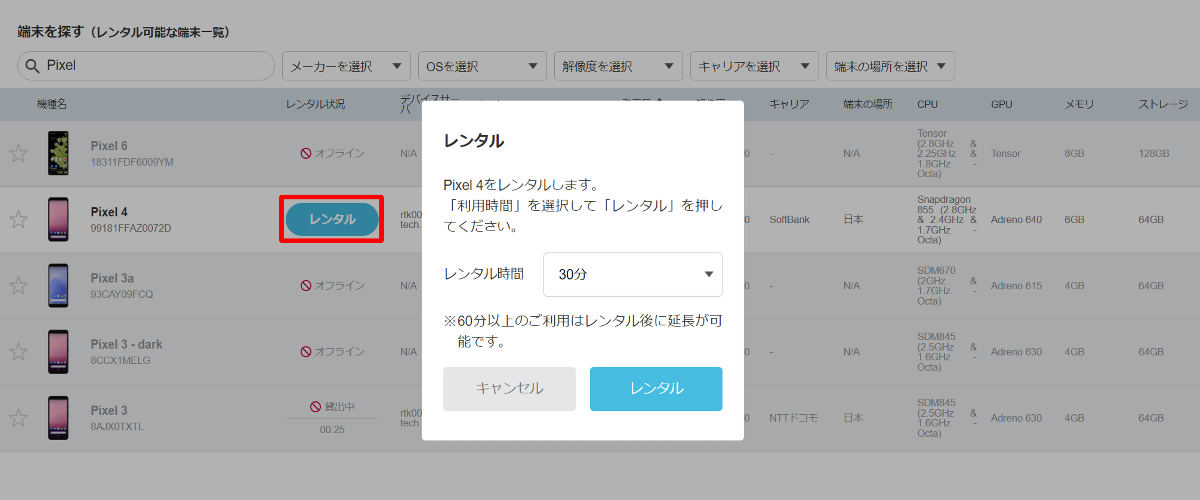The width and height of the screenshot is (1200, 500).
Task: Favorite Pixel 3a with its star
Action: click(x=18, y=286)
